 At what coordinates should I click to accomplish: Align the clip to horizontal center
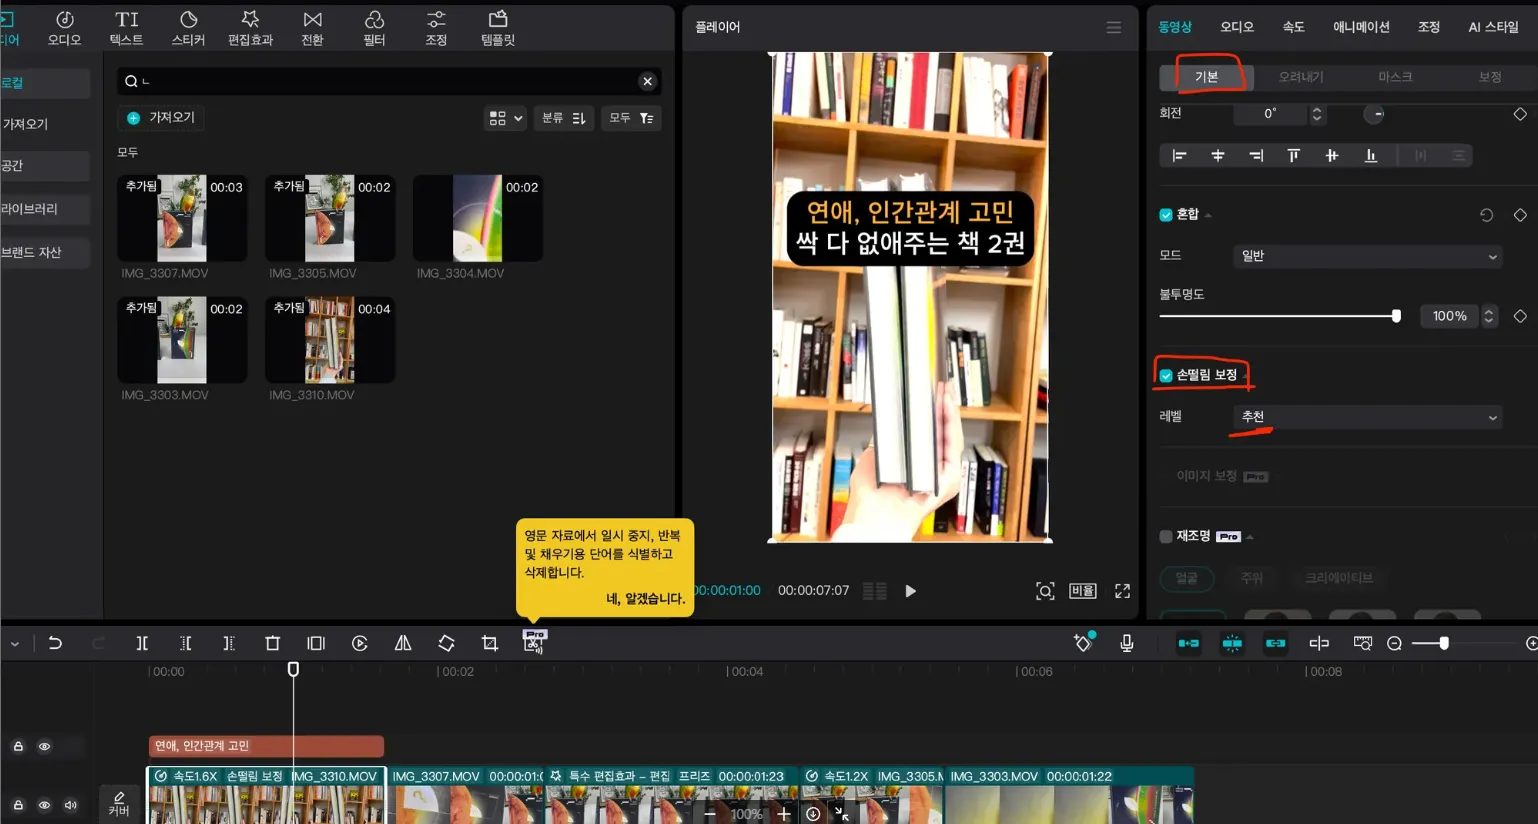(1217, 155)
